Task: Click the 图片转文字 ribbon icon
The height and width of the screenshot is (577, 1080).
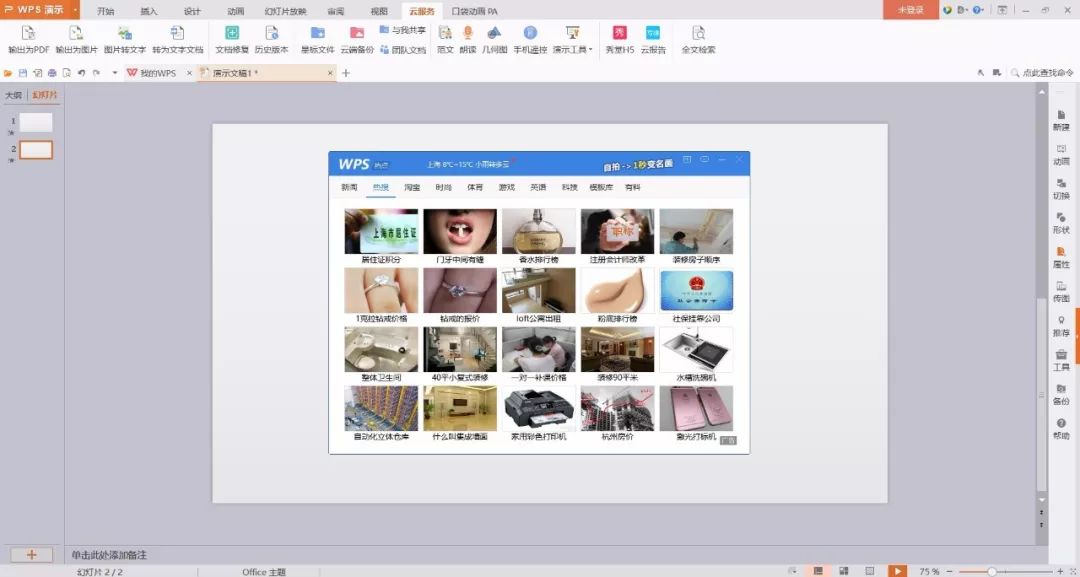Action: coord(125,38)
